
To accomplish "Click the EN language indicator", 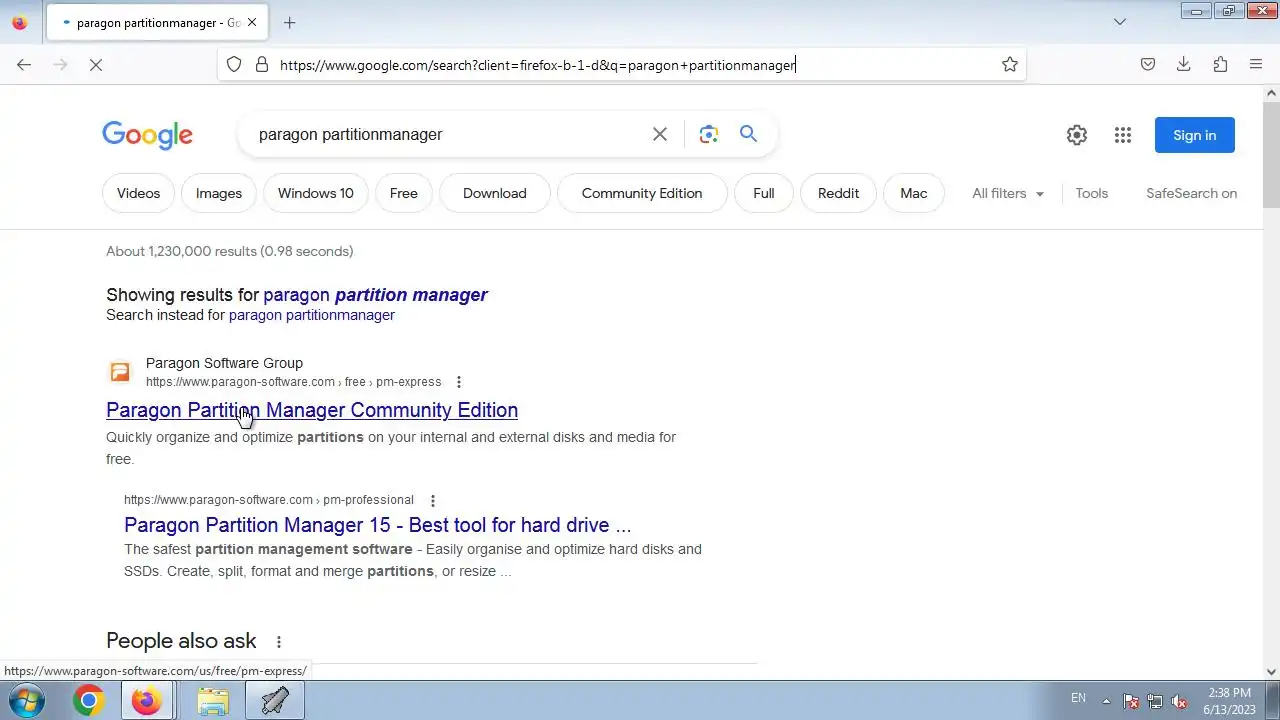I will pos(1078,698).
